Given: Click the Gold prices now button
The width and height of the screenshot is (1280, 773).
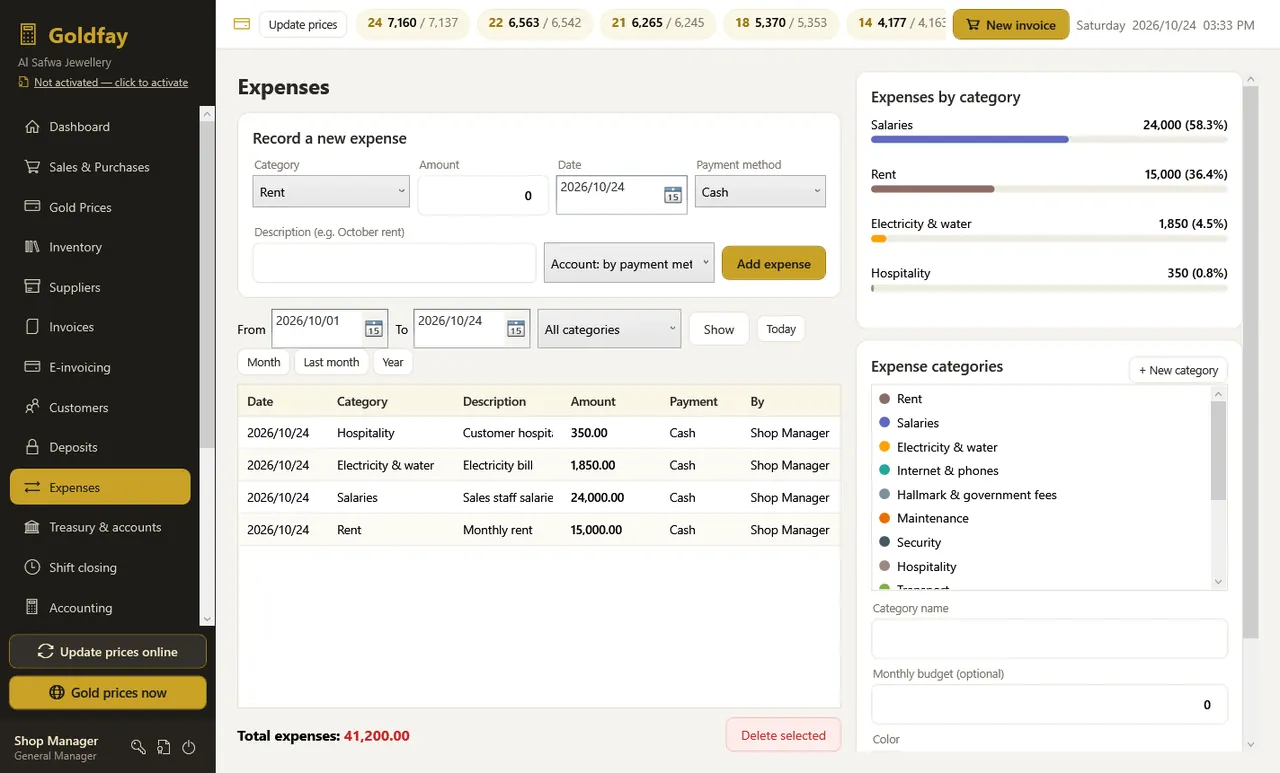Looking at the screenshot, I should pyautogui.click(x=108, y=692).
